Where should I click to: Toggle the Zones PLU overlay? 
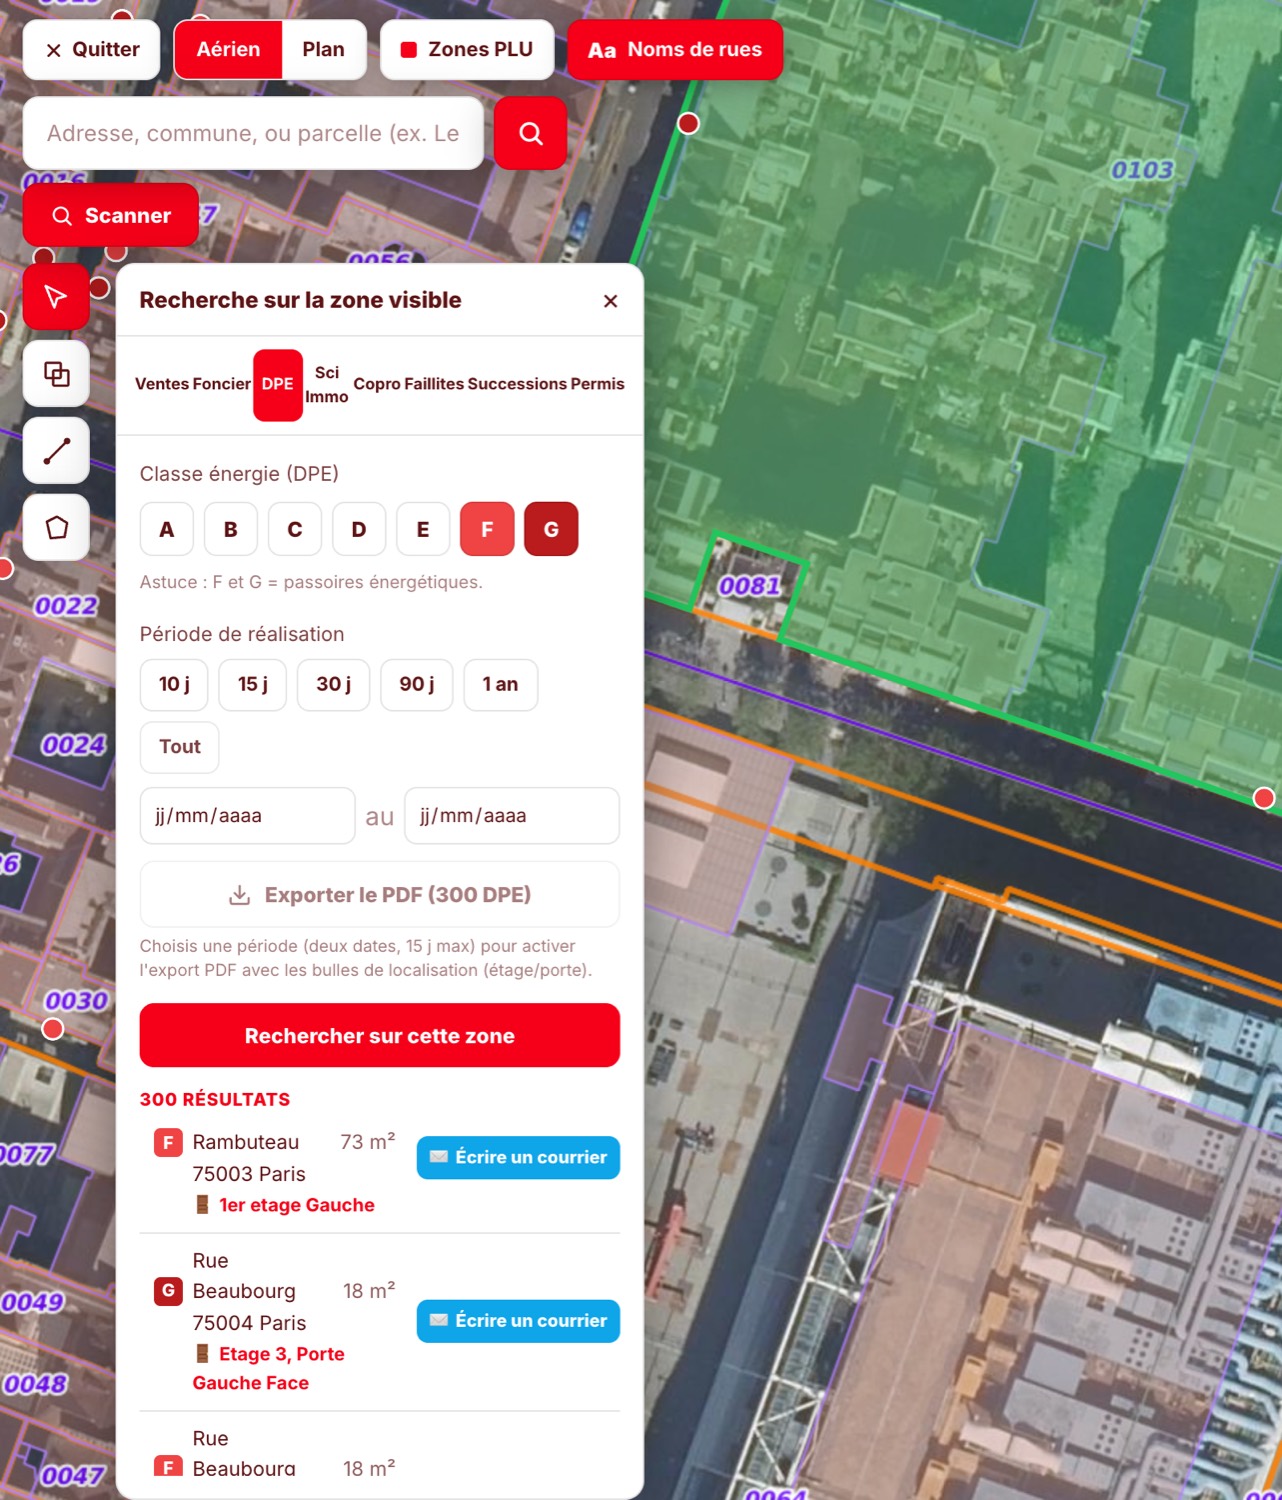click(x=467, y=50)
